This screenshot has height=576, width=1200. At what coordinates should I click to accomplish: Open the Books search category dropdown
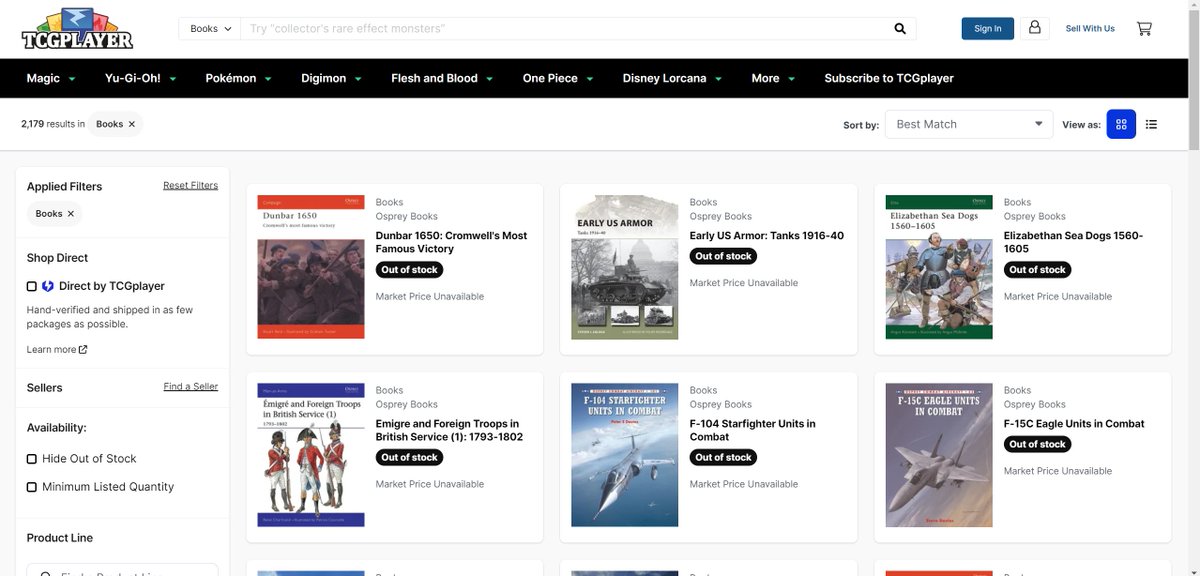(210, 29)
